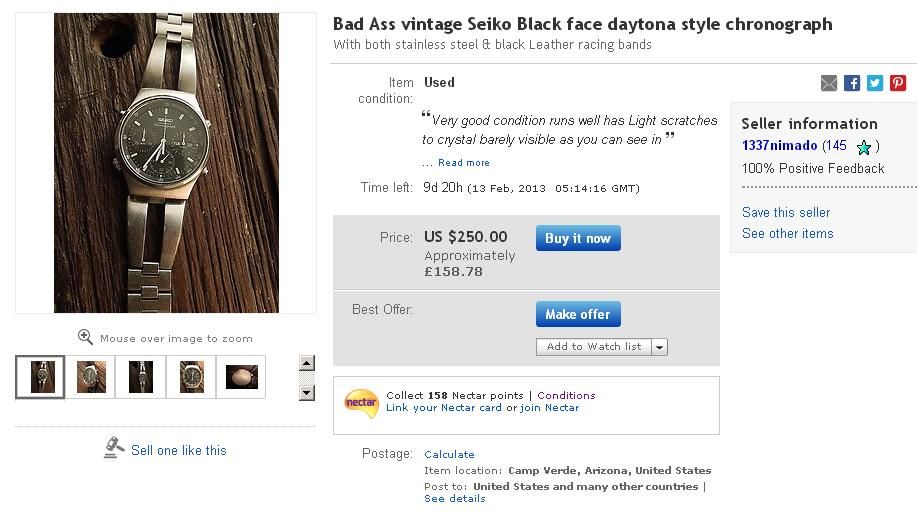Click the seller feedback star icon
The height and width of the screenshot is (515, 917).
click(x=864, y=147)
